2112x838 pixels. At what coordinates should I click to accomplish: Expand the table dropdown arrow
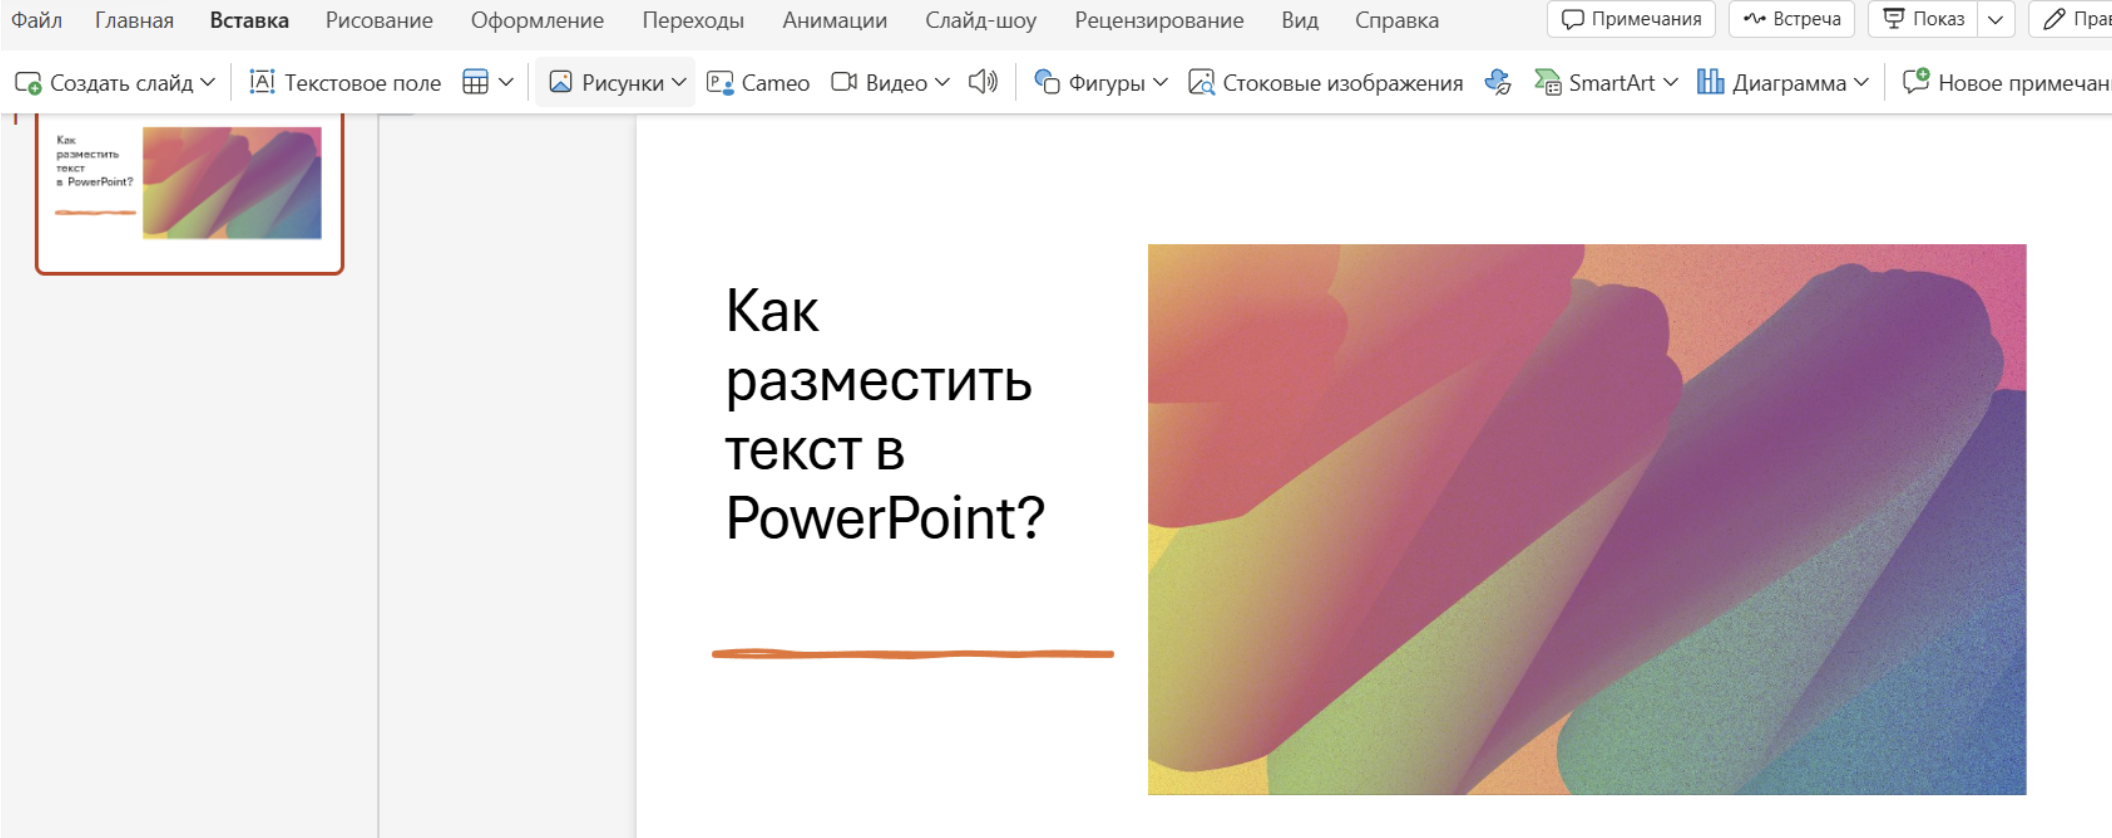pos(506,83)
